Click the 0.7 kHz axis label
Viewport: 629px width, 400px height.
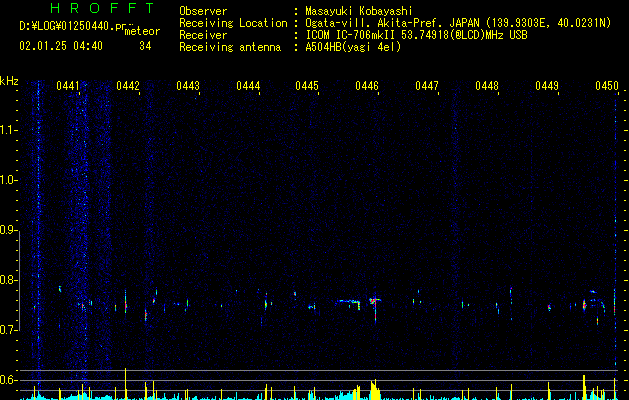(9, 330)
